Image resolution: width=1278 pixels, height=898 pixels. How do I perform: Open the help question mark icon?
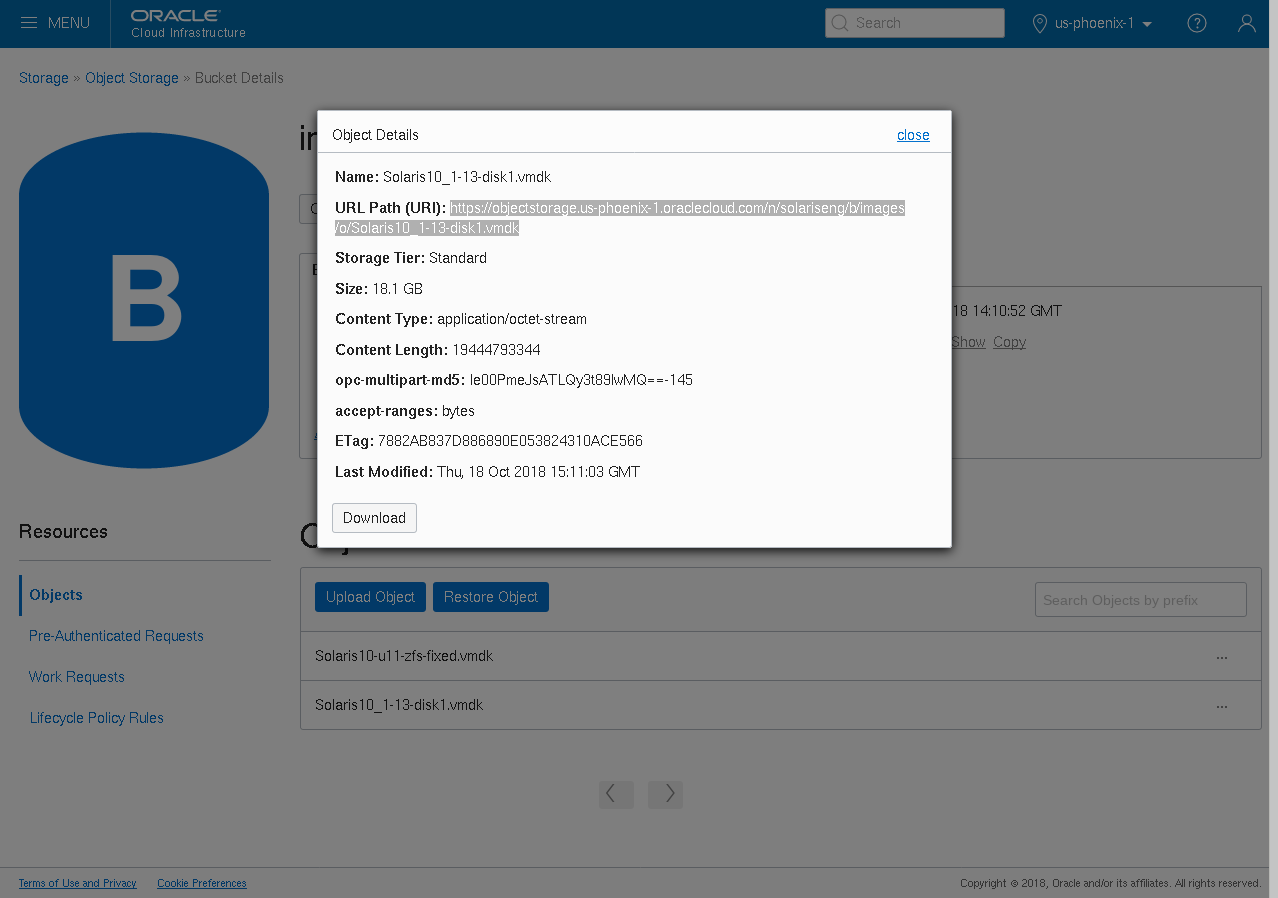1197,23
